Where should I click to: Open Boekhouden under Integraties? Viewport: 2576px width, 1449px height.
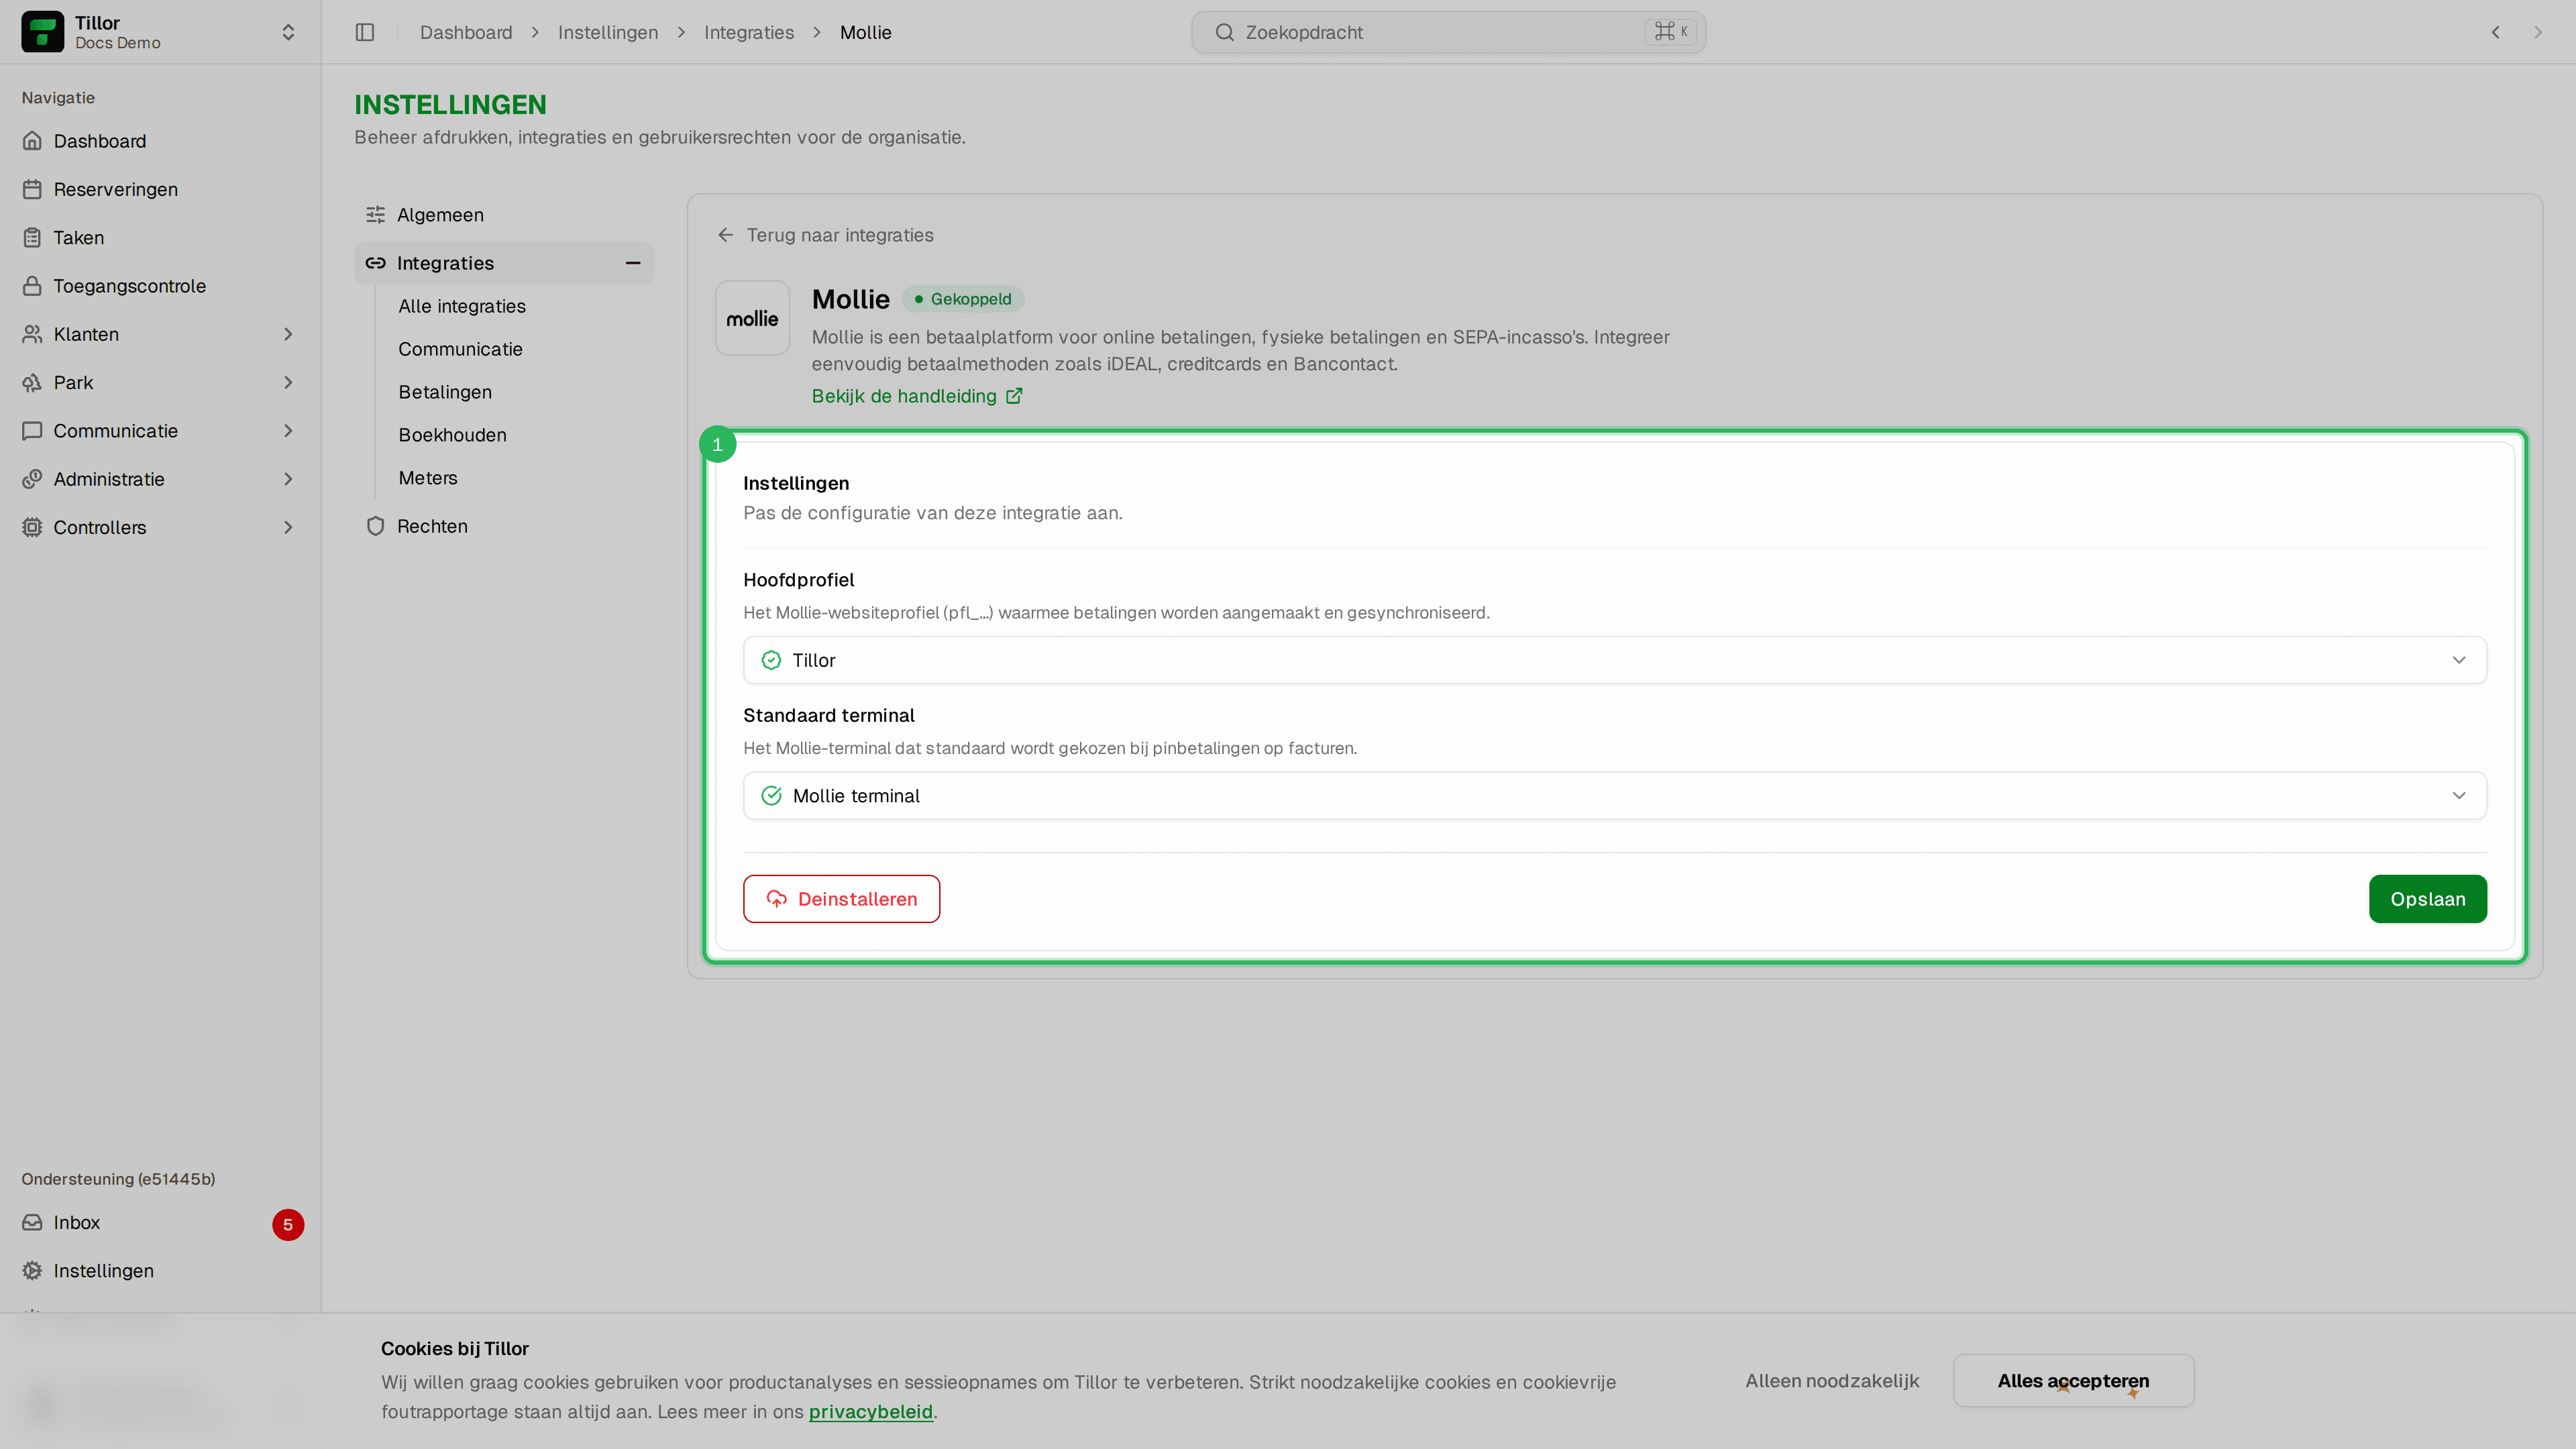452,435
